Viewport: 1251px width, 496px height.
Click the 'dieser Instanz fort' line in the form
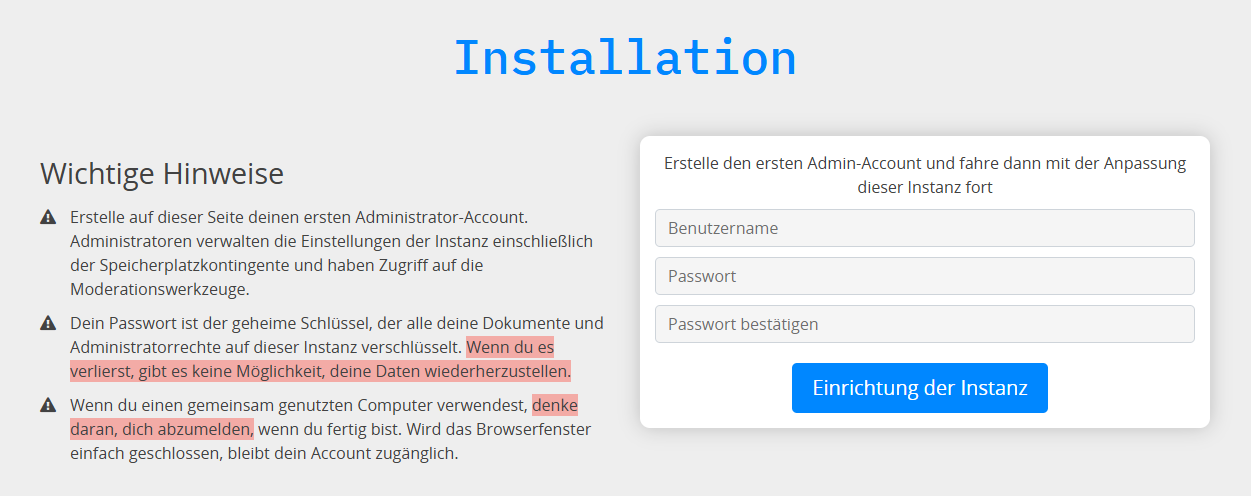click(x=924, y=187)
